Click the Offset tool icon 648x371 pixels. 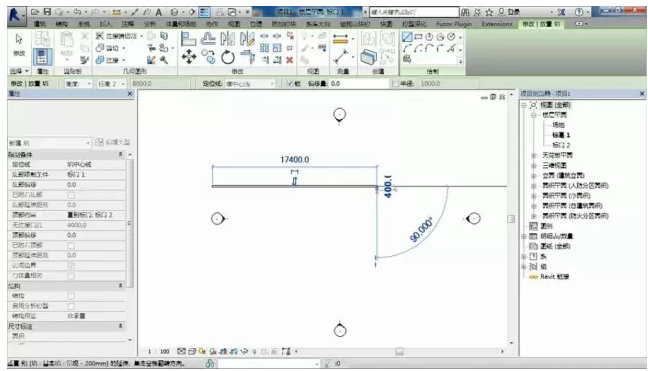coord(208,39)
